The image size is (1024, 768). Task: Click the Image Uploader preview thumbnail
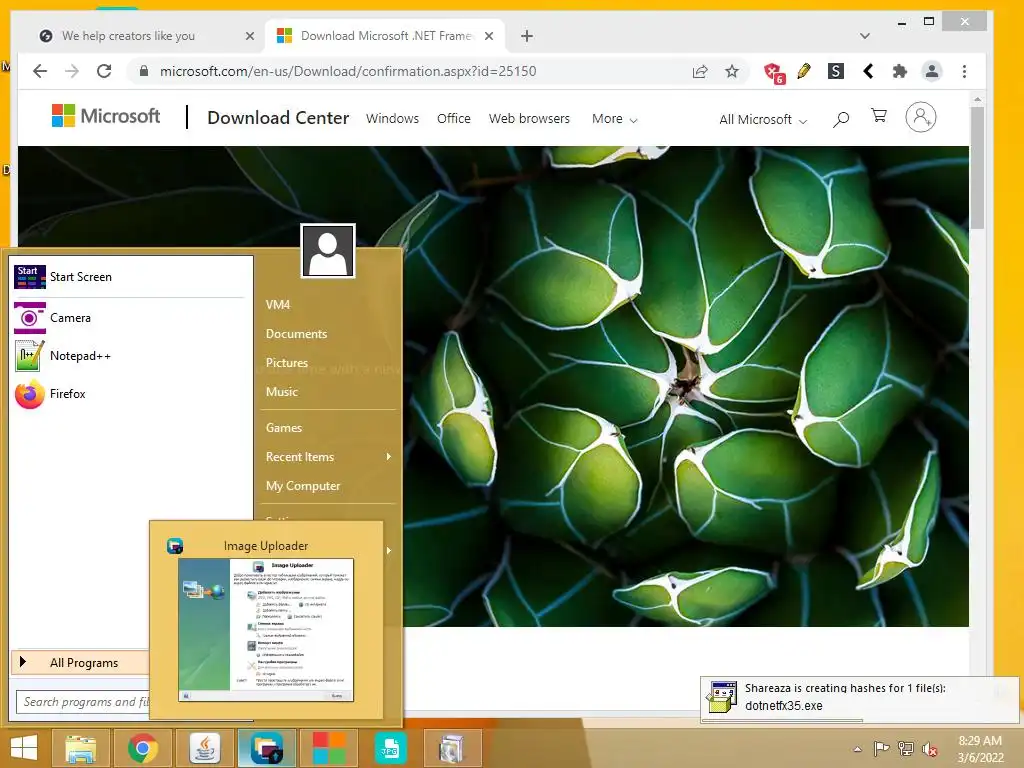point(266,630)
